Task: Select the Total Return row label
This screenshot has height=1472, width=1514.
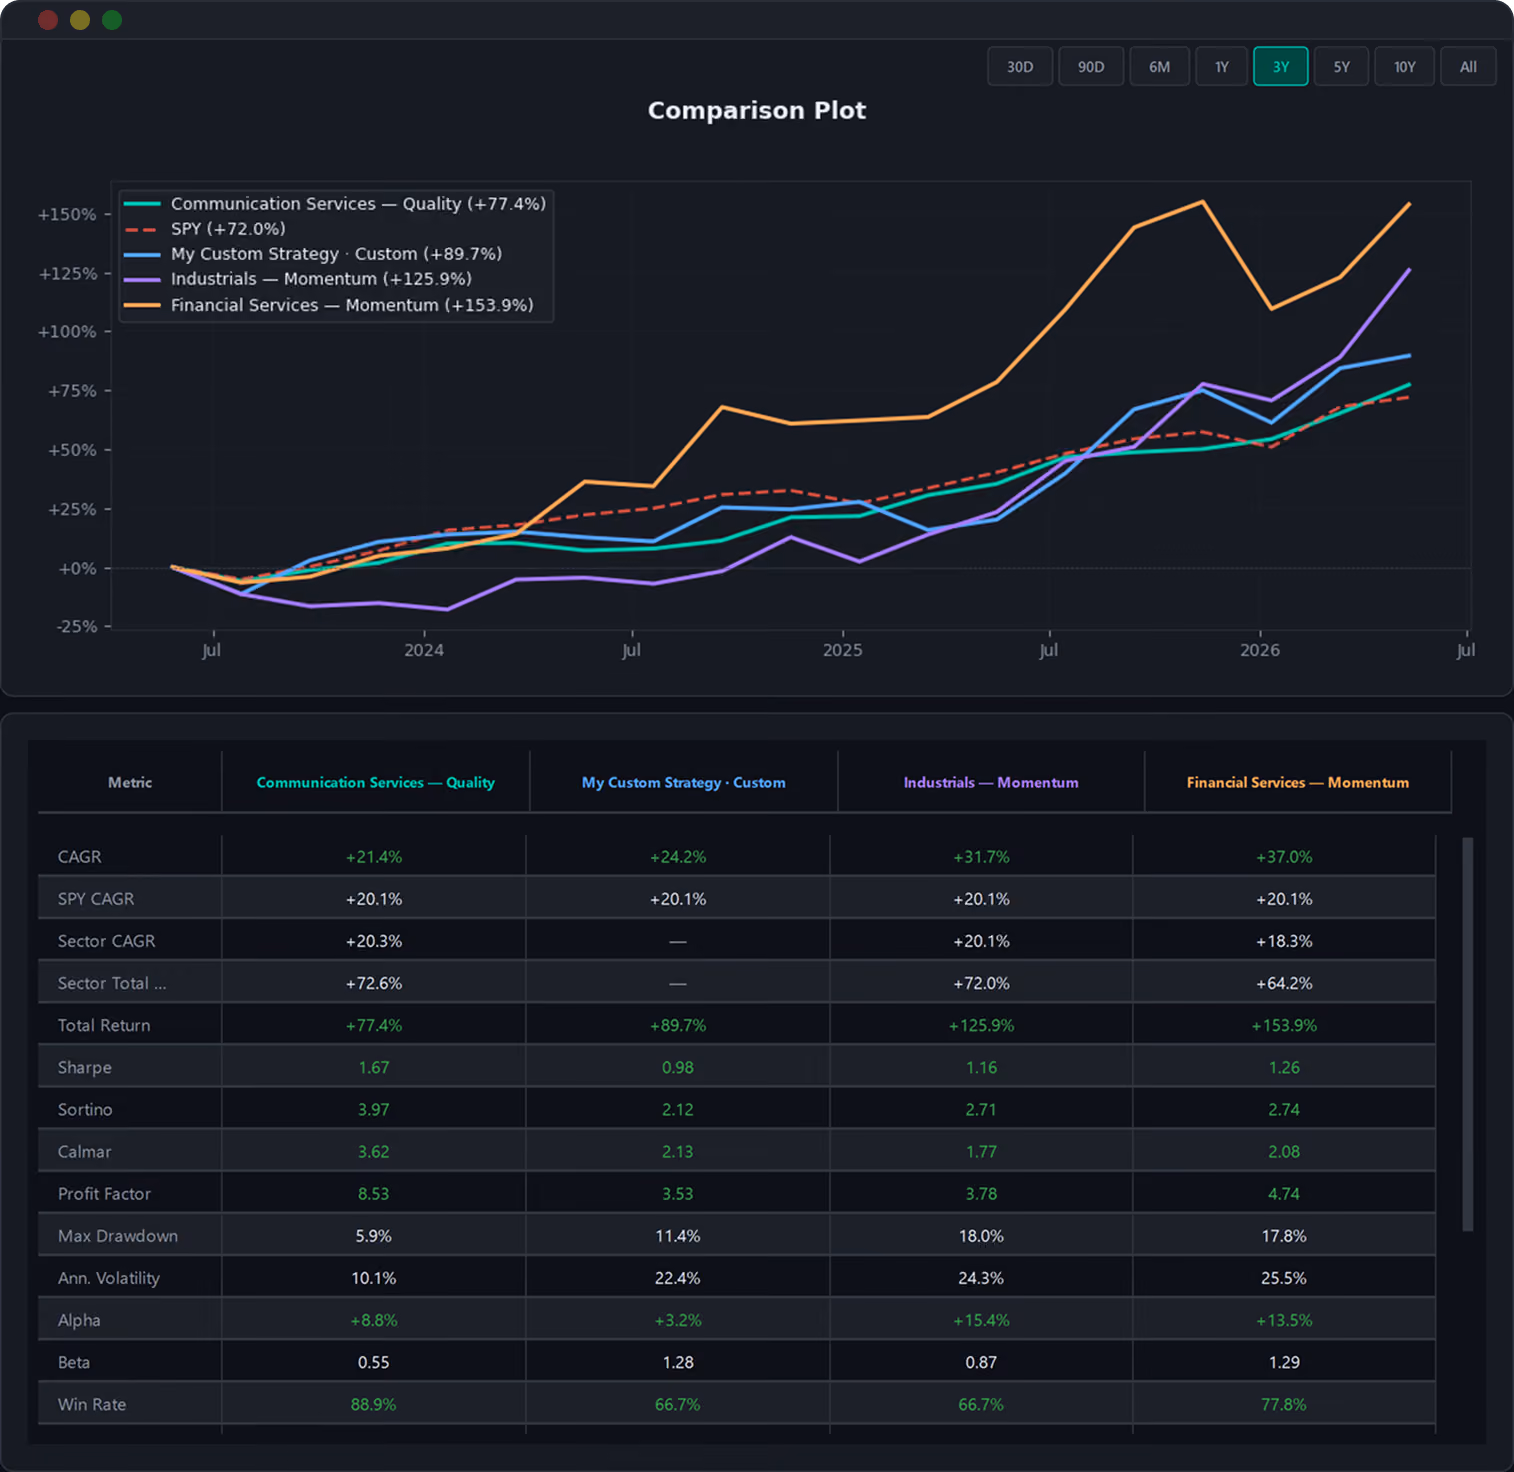Action: [x=104, y=1025]
